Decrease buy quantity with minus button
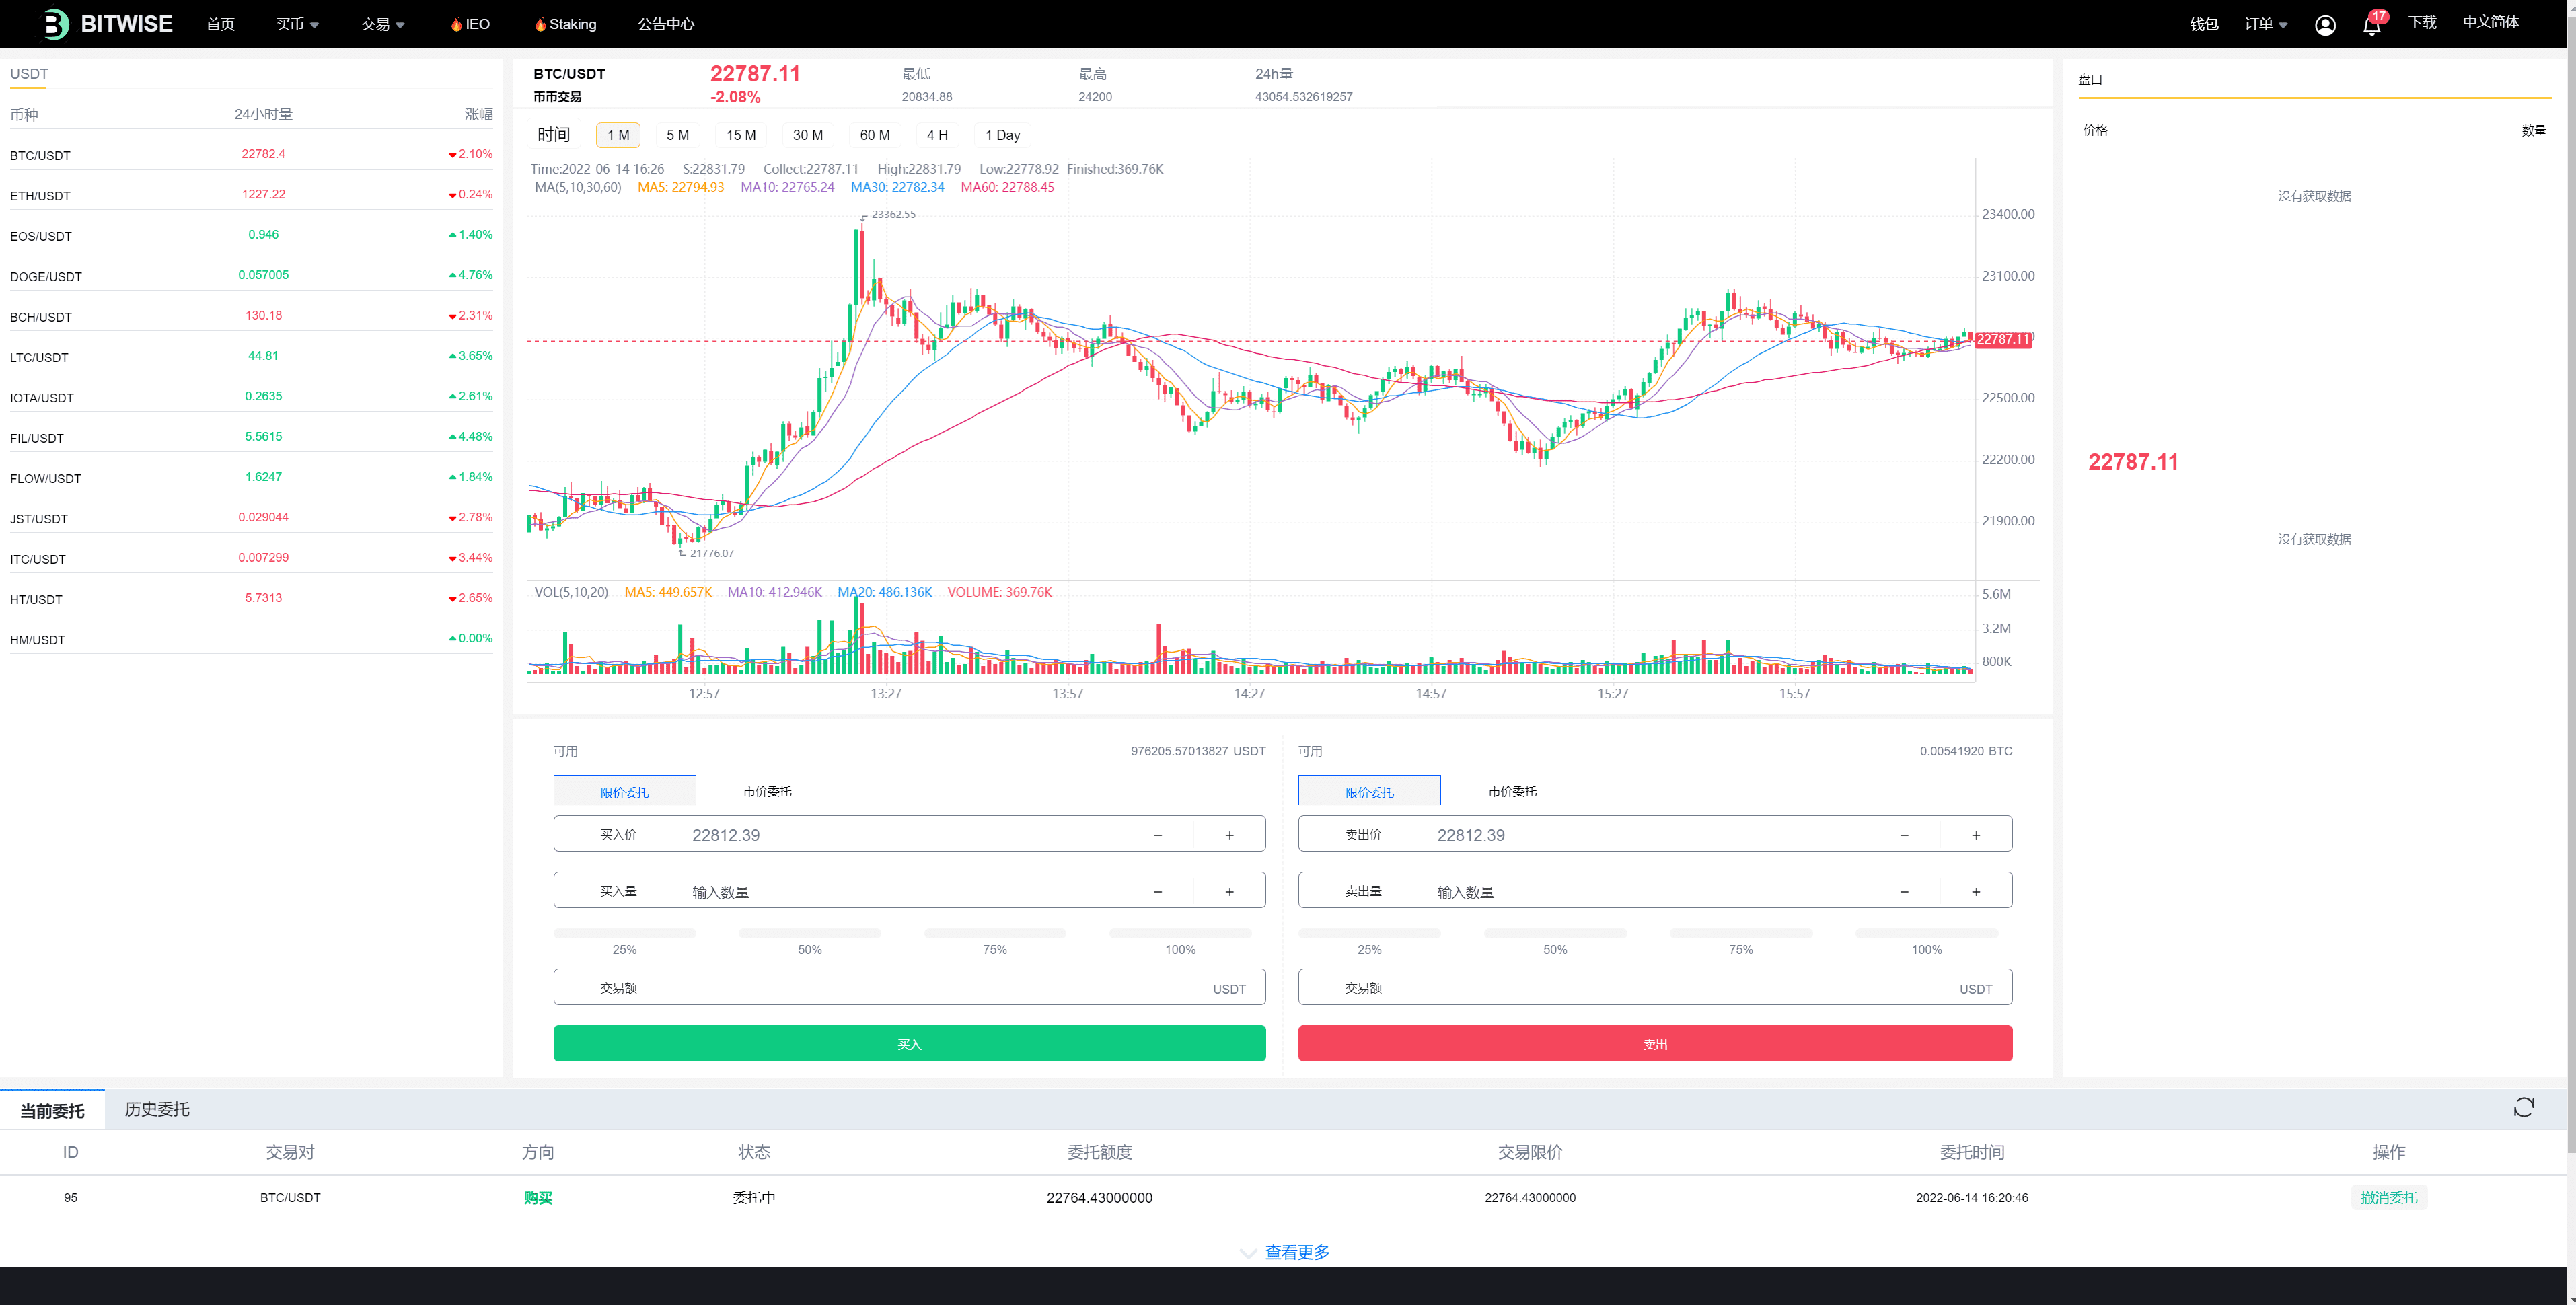The image size is (2576, 1305). point(1157,891)
